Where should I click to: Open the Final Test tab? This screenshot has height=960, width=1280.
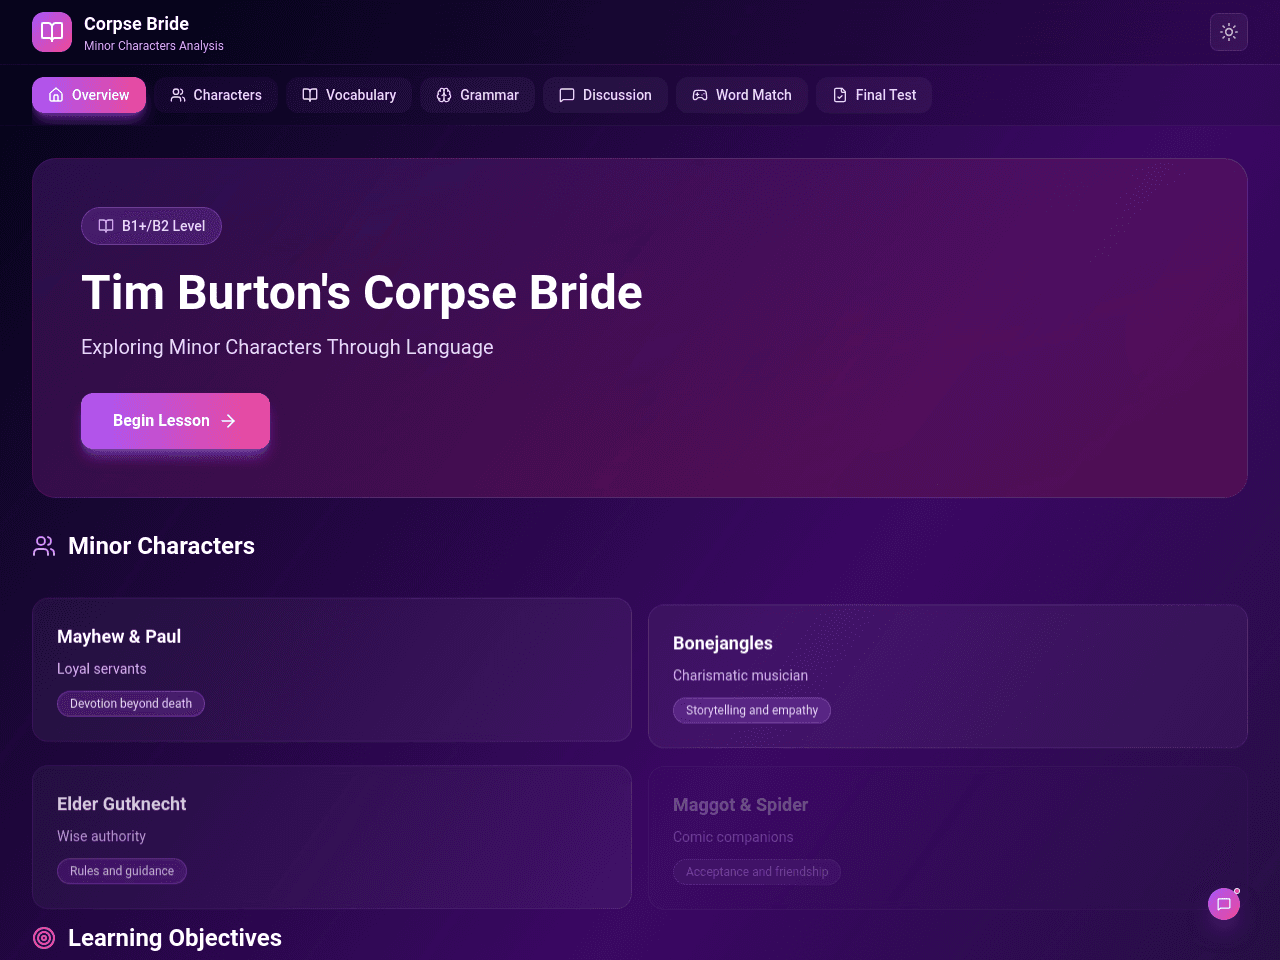point(874,95)
